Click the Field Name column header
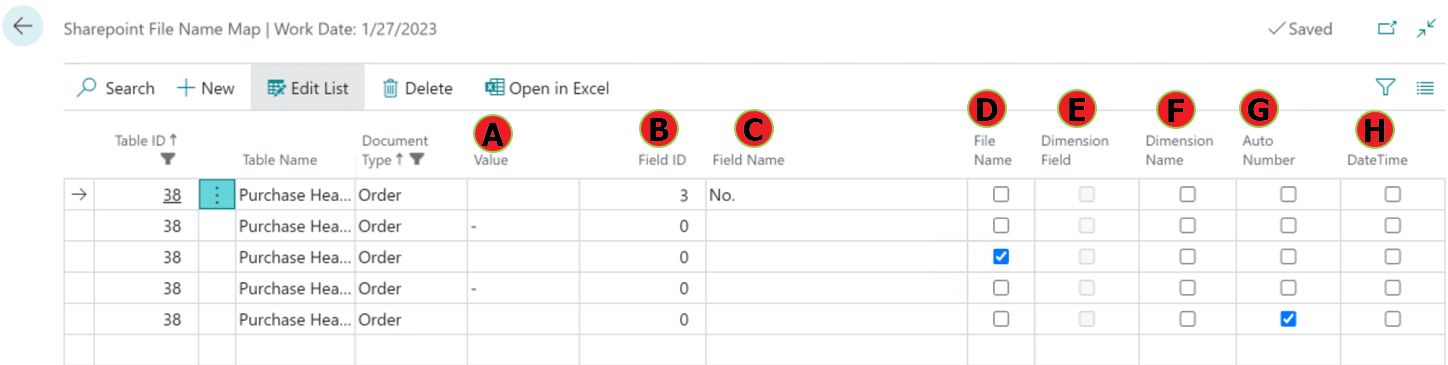The height and width of the screenshot is (365, 1448). tap(748, 160)
